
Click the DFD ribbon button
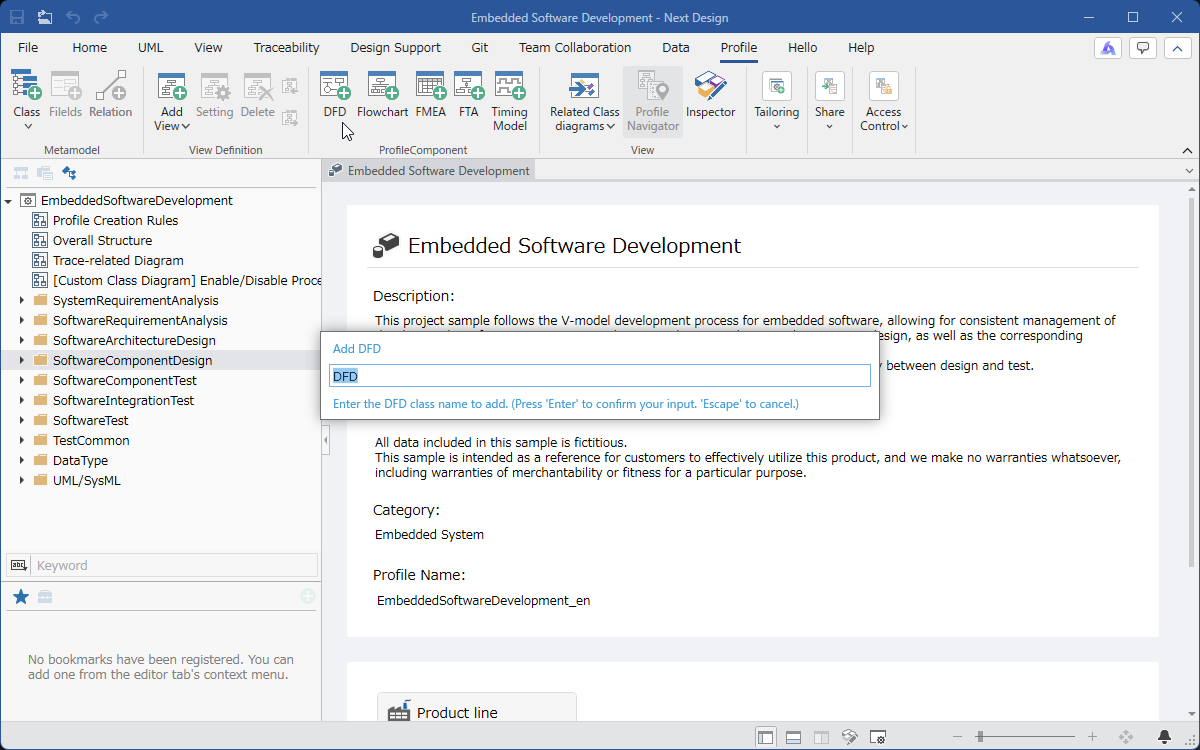pyautogui.click(x=335, y=95)
